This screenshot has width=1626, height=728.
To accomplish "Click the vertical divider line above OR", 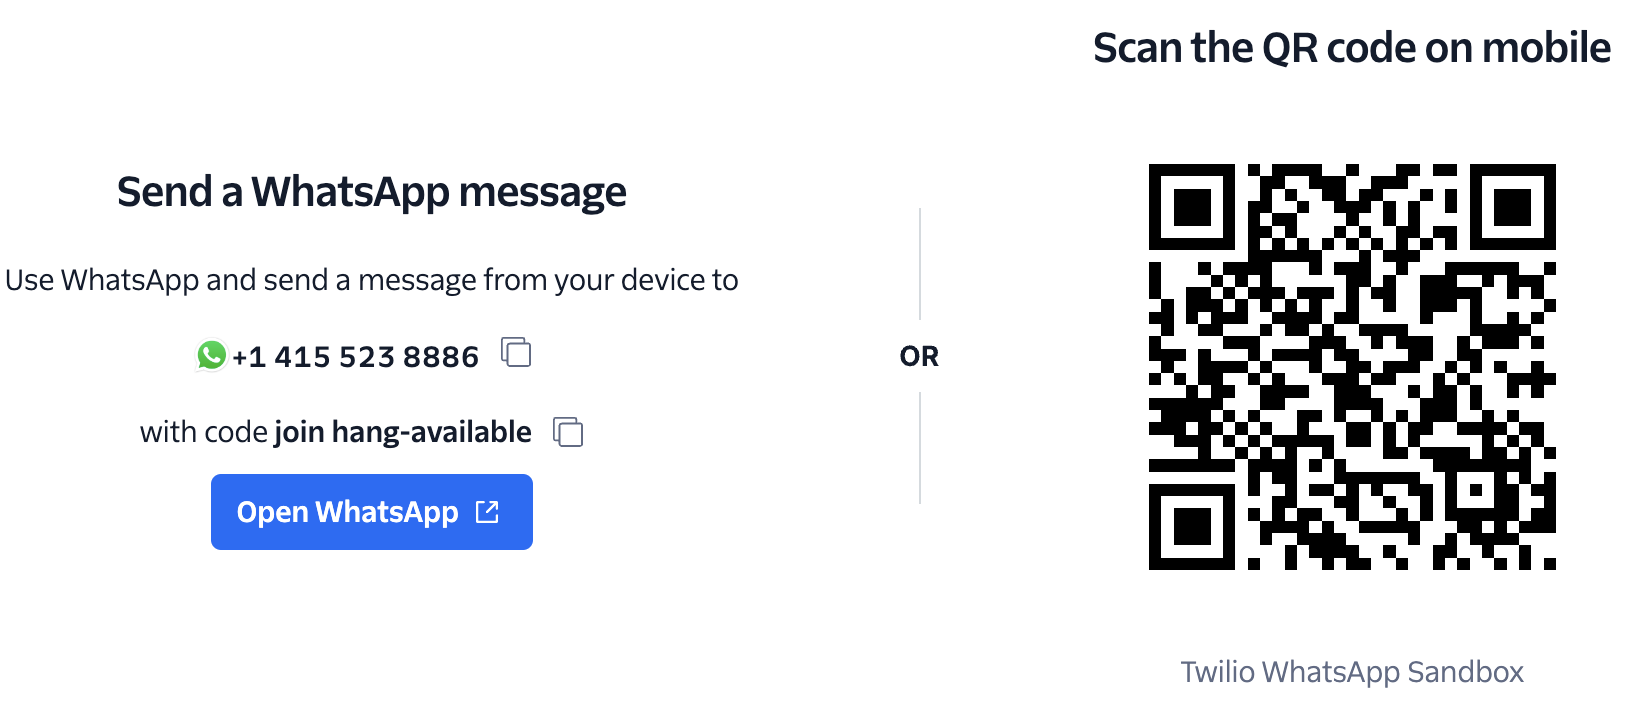I will 920,264.
